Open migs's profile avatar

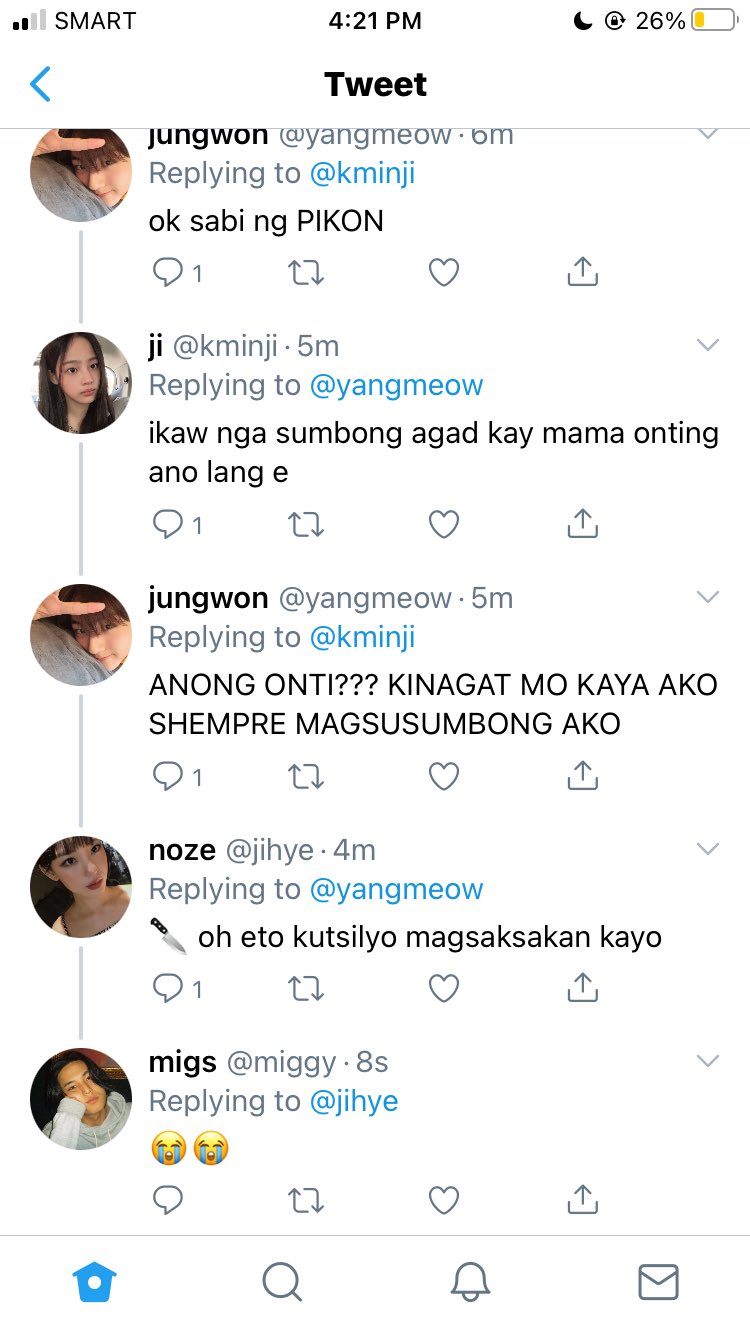pos(81,1099)
